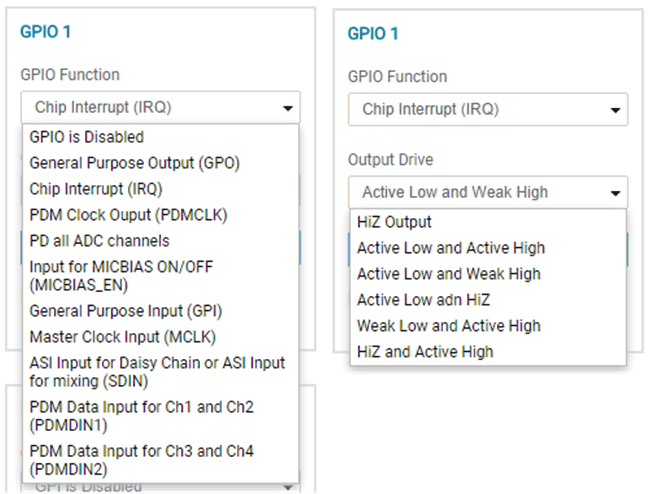This screenshot has height=494, width=657.
Task: Choose 'HiZ Output' drive option
Action: tap(395, 222)
